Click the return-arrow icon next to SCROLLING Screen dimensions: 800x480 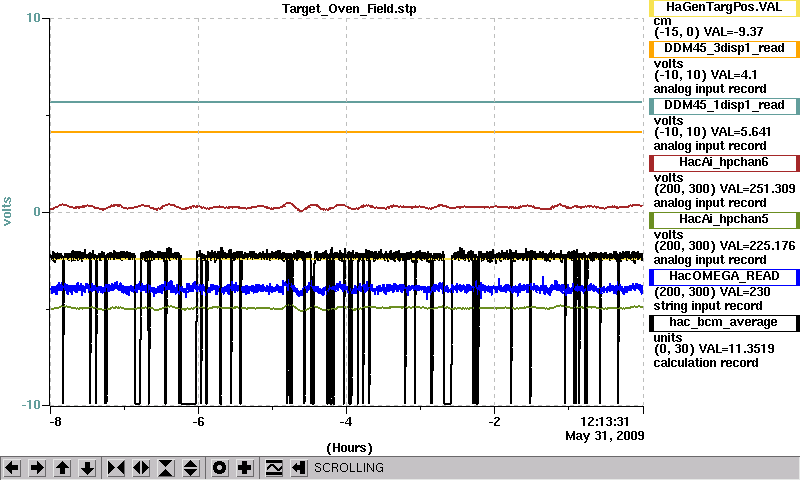[299, 468]
